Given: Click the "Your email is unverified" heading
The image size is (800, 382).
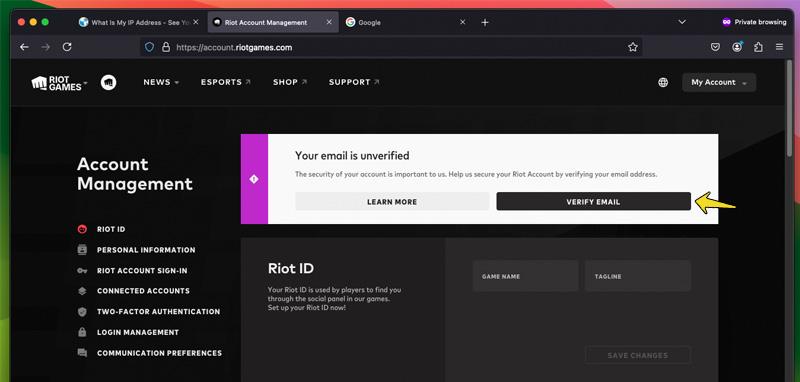Looking at the screenshot, I should (x=352, y=156).
